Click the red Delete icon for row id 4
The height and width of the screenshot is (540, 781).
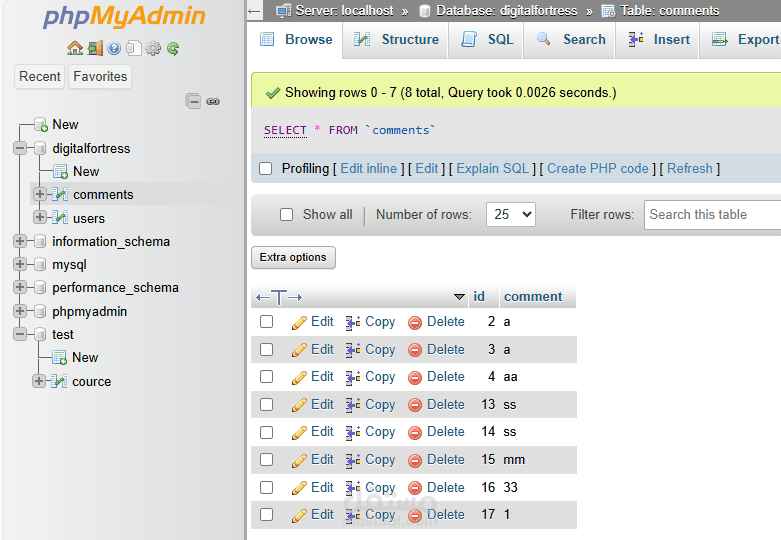(x=414, y=378)
